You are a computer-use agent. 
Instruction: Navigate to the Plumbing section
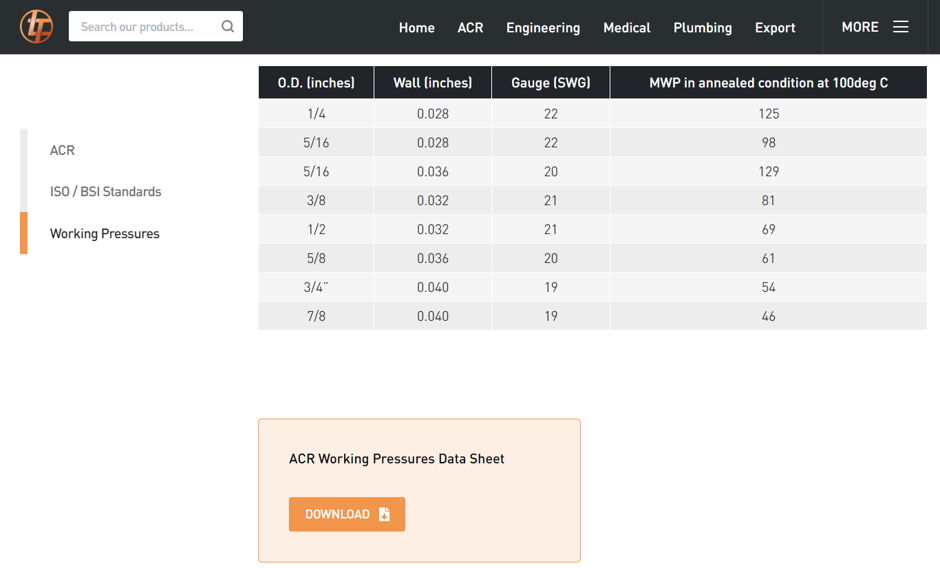coord(703,28)
